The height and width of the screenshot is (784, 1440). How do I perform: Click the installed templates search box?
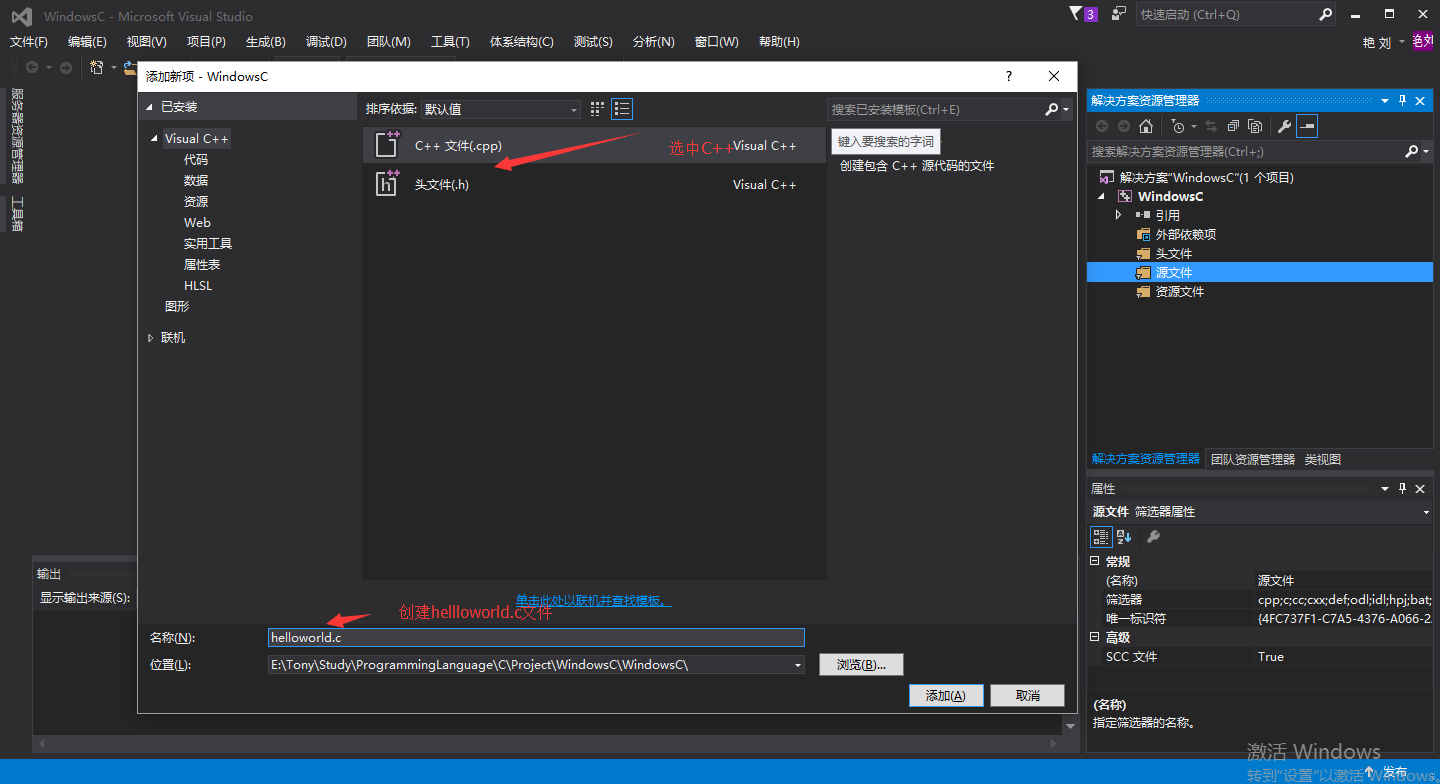(x=936, y=109)
